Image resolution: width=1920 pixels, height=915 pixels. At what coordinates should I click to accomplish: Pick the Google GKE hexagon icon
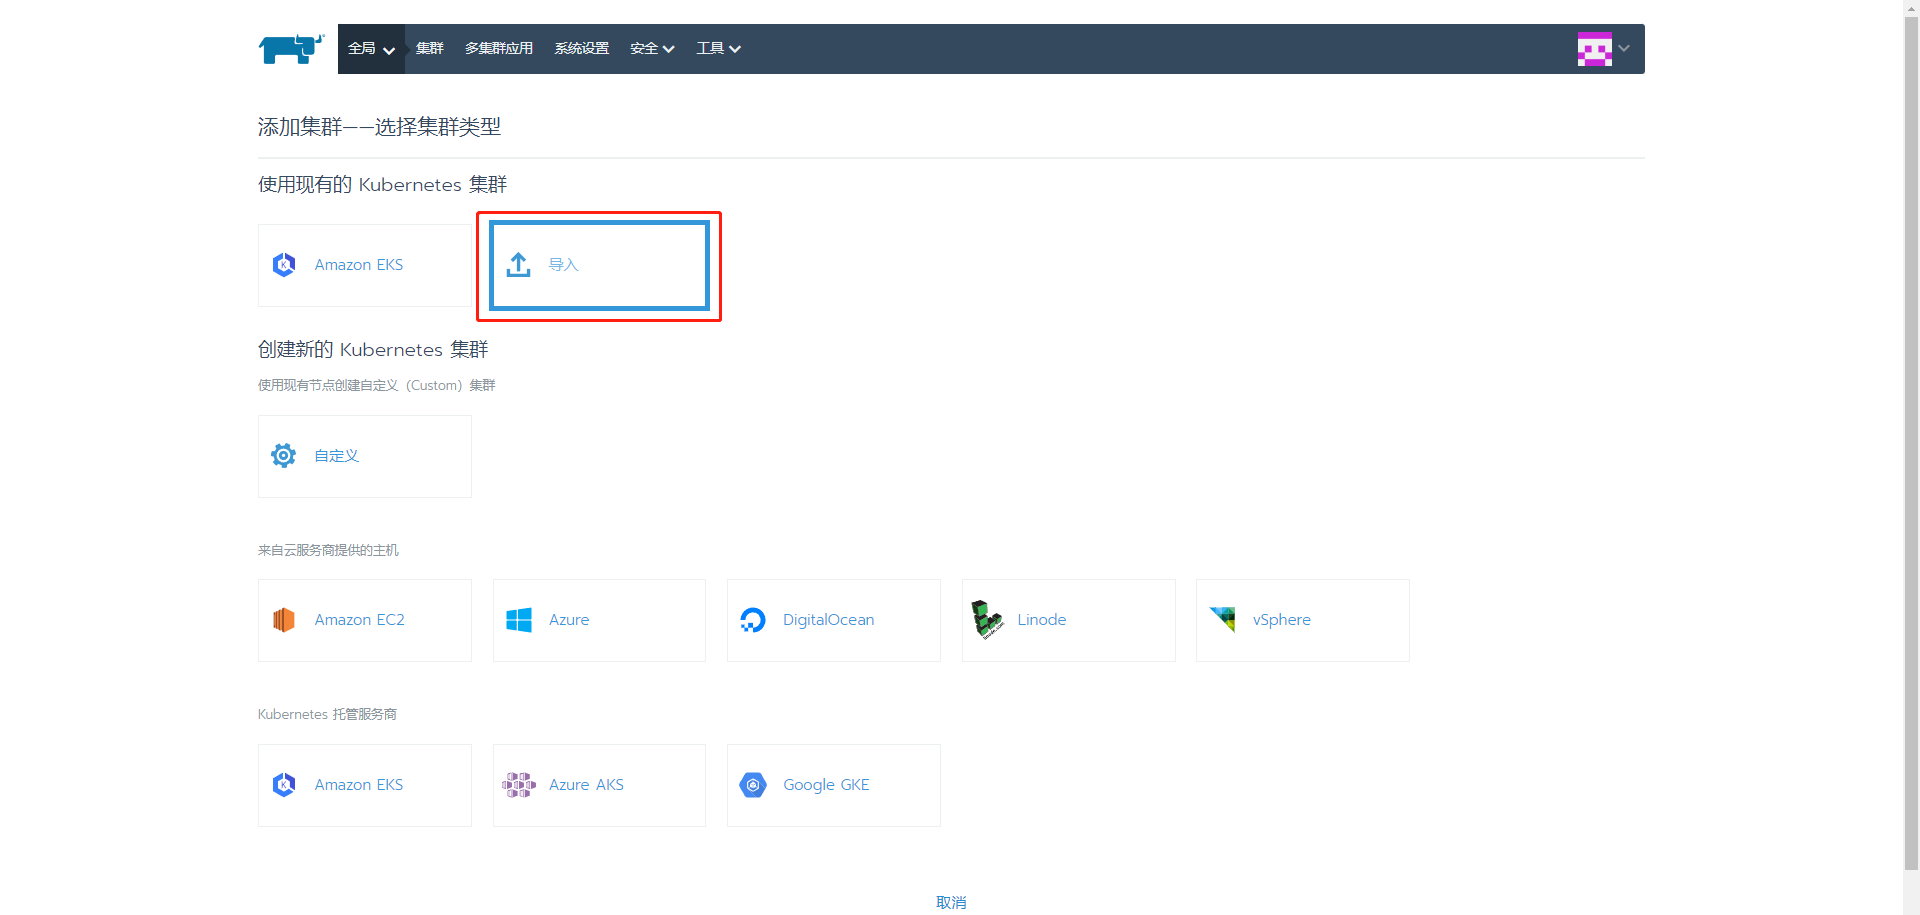(753, 785)
